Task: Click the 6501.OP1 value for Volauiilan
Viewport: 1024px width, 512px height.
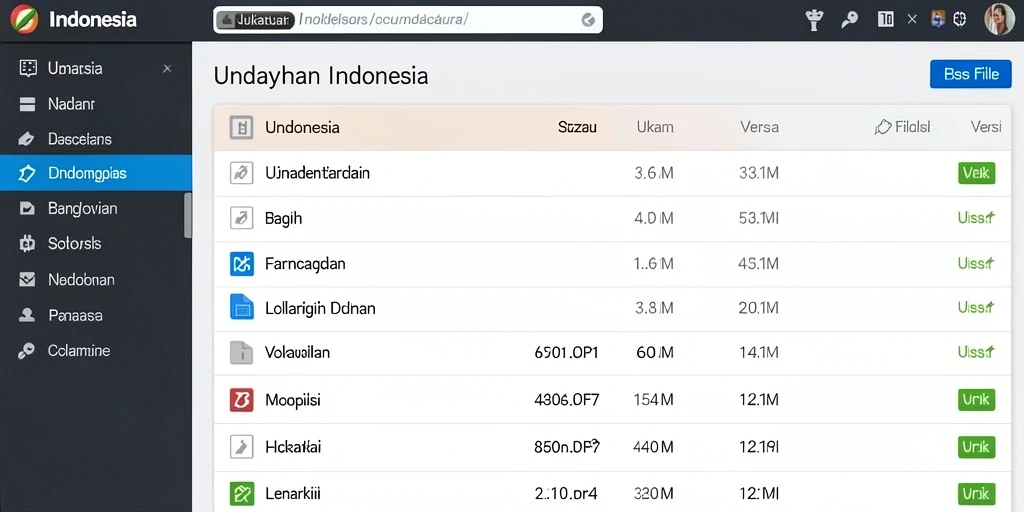Action: coord(566,353)
